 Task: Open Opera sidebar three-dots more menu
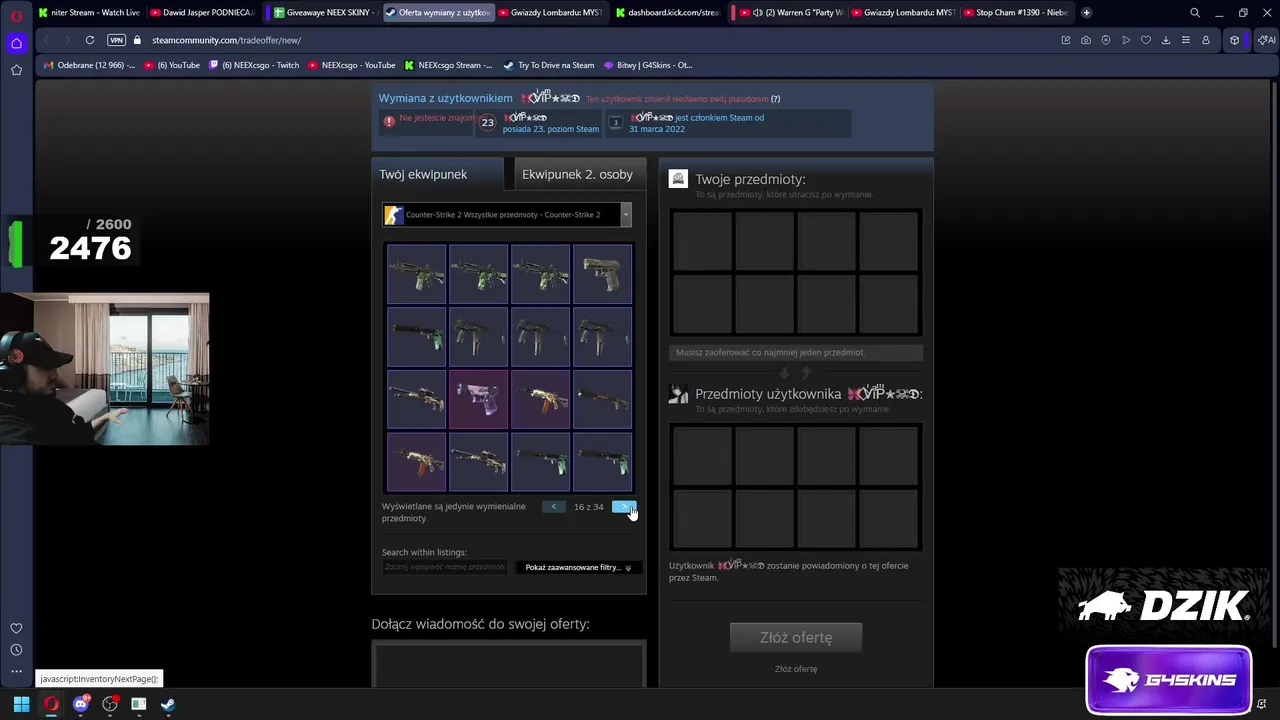point(16,671)
